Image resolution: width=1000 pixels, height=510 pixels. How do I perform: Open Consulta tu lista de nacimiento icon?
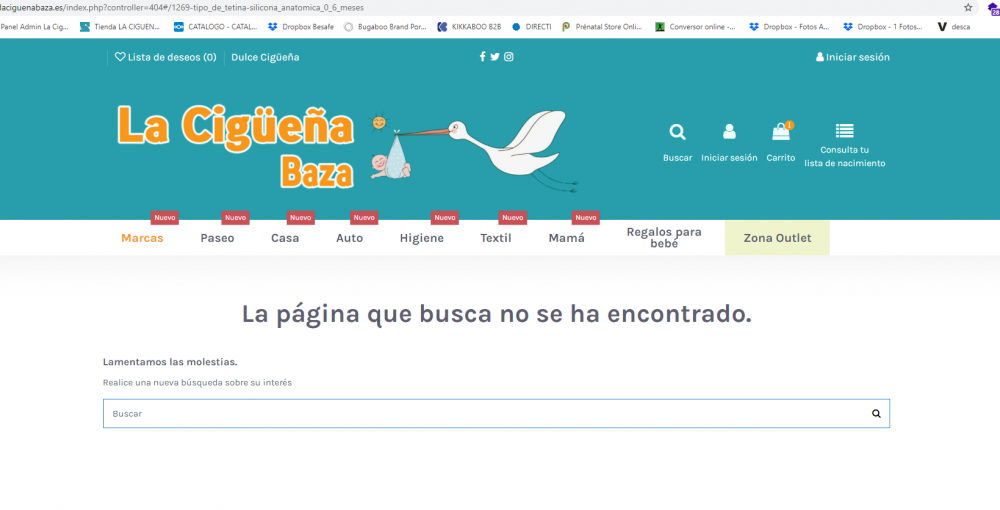click(844, 131)
